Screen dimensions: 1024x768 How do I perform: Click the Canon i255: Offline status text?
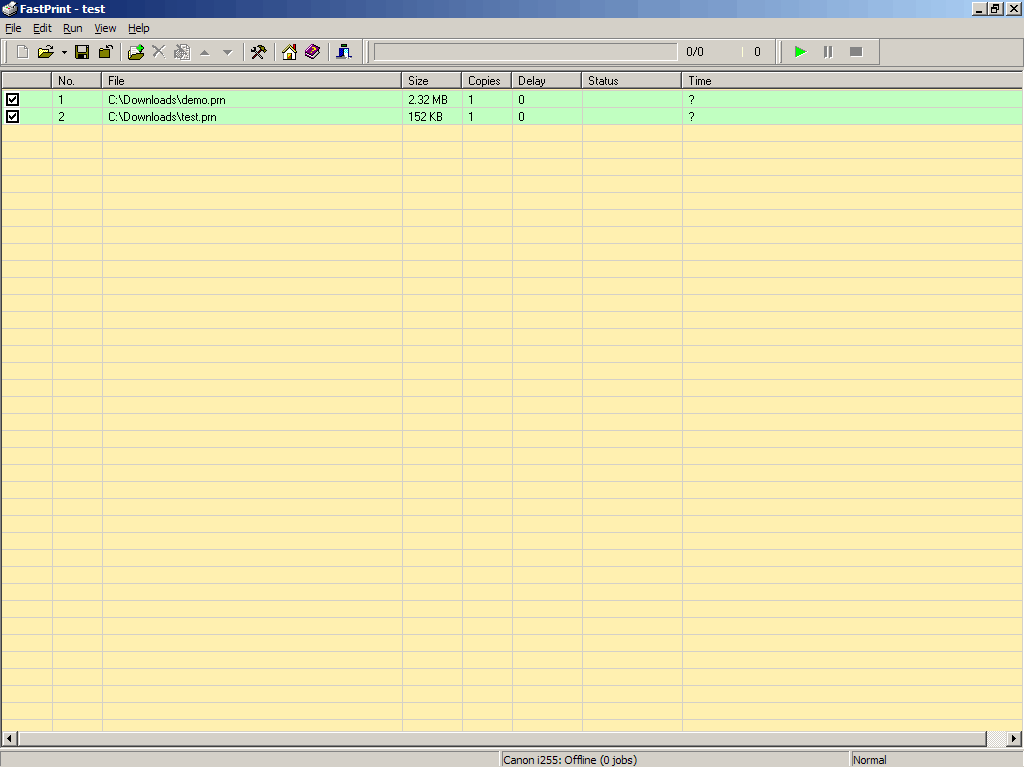tap(569, 760)
